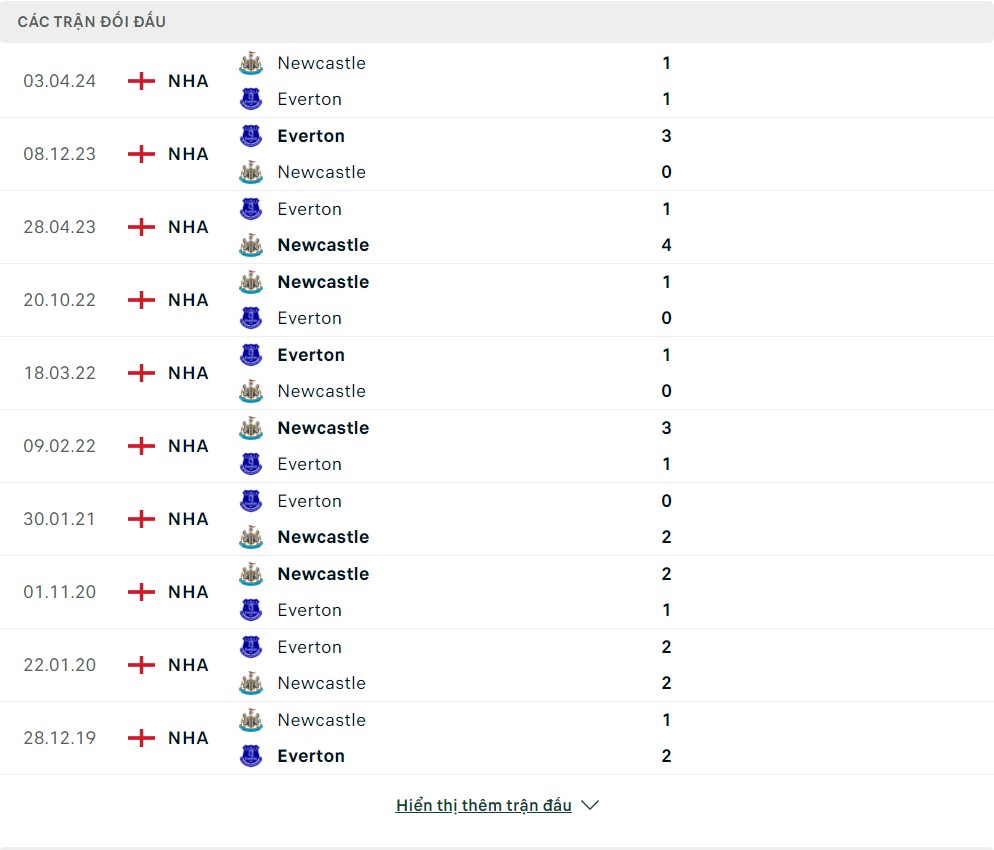994x850 pixels.
Task: Click Everton crest in 08.12.23 match
Action: (250, 136)
